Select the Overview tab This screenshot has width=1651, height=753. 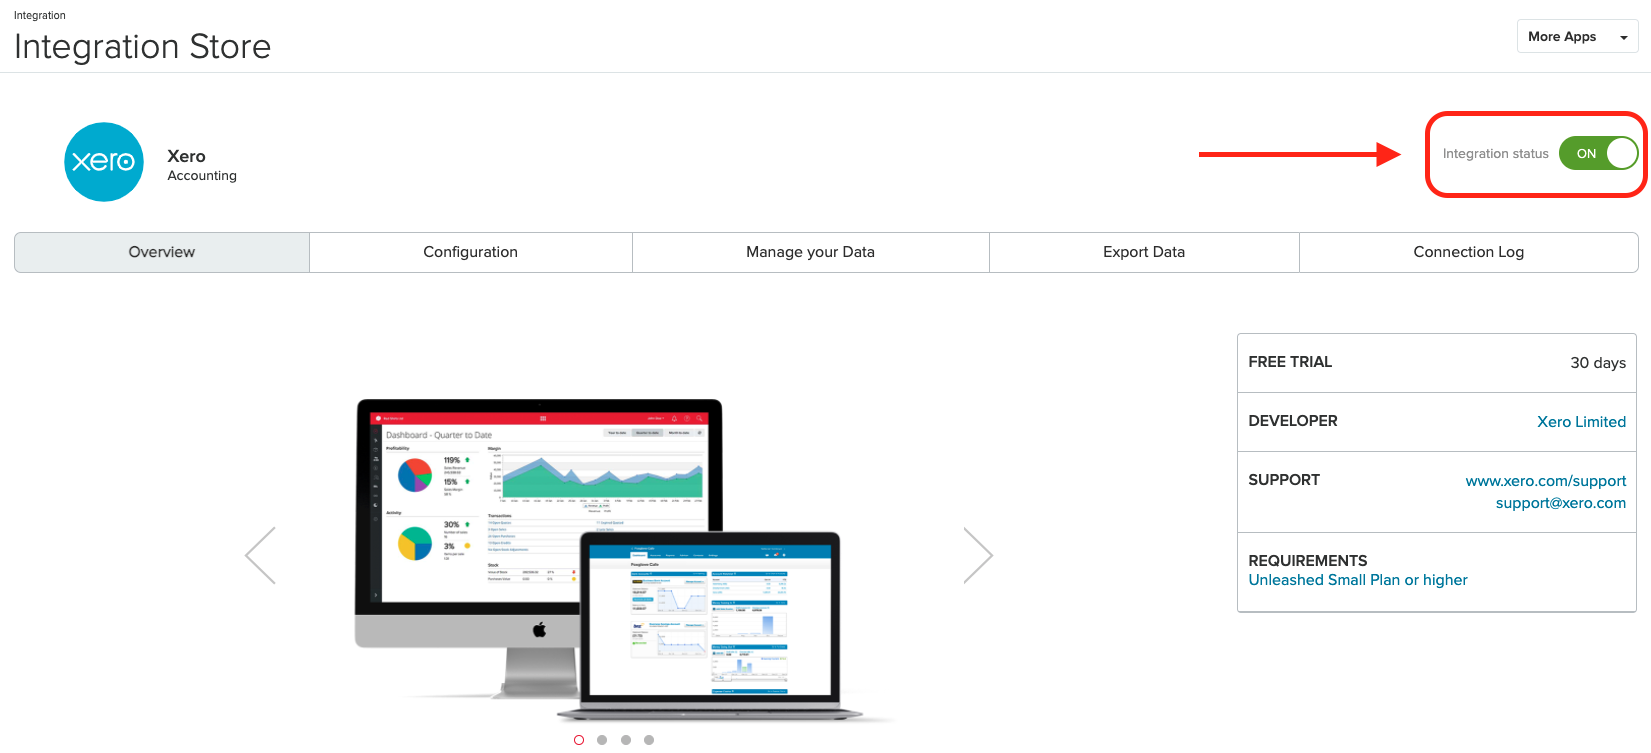[162, 252]
